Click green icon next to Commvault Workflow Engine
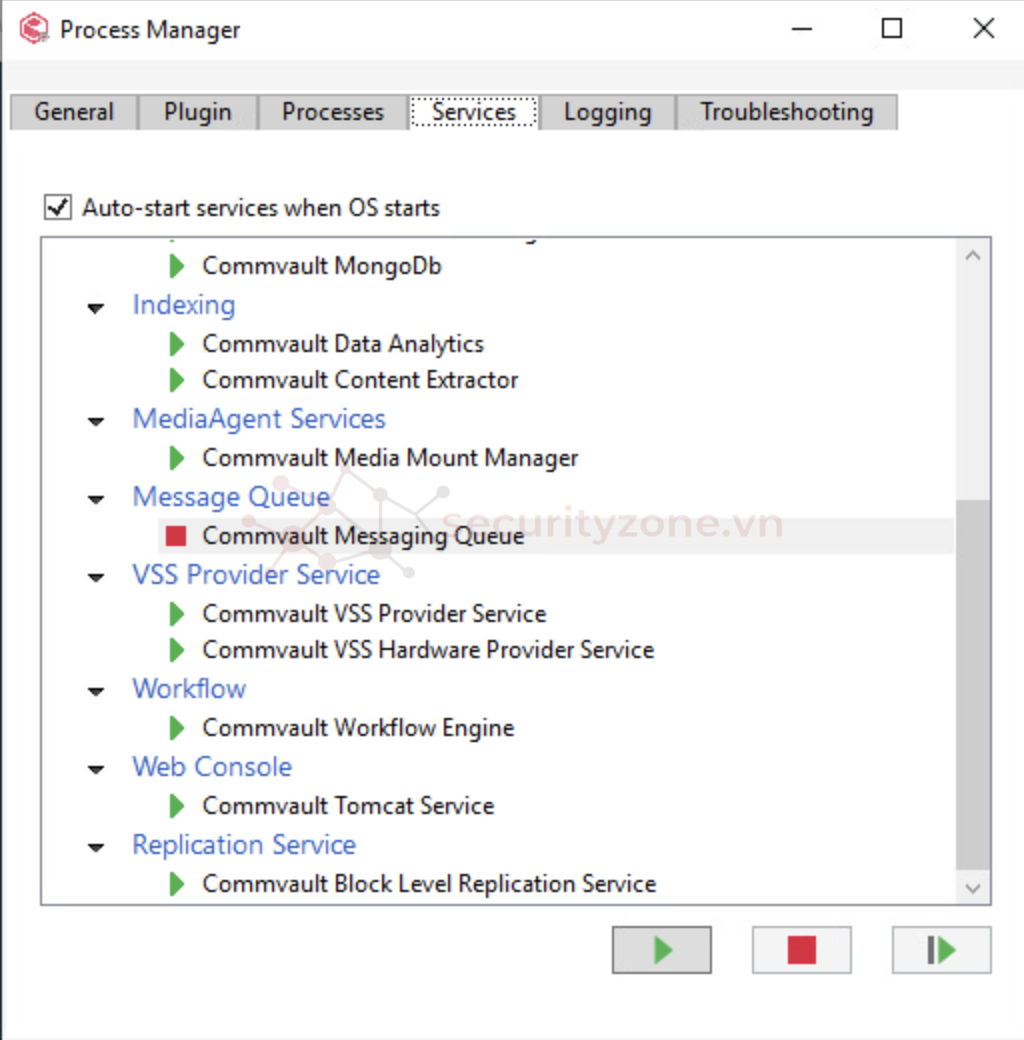 click(x=176, y=728)
